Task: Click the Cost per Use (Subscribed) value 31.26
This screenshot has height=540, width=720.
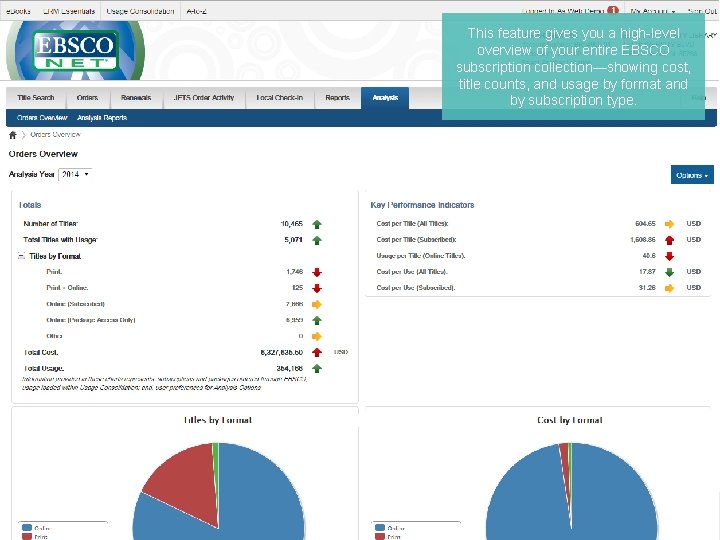Action: (x=647, y=288)
